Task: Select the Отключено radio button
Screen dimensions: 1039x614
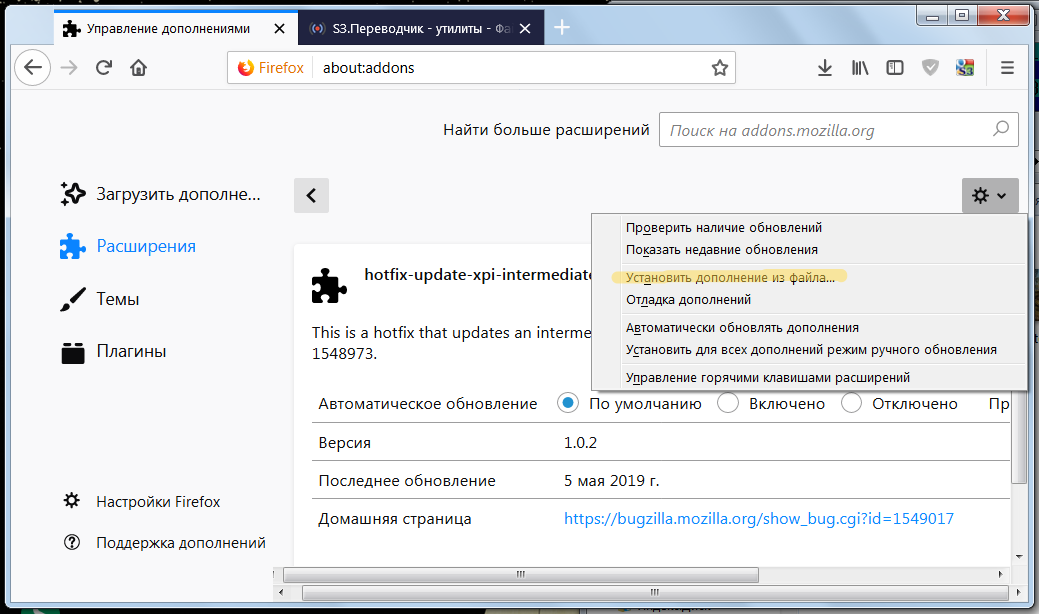Action: pyautogui.click(x=851, y=403)
